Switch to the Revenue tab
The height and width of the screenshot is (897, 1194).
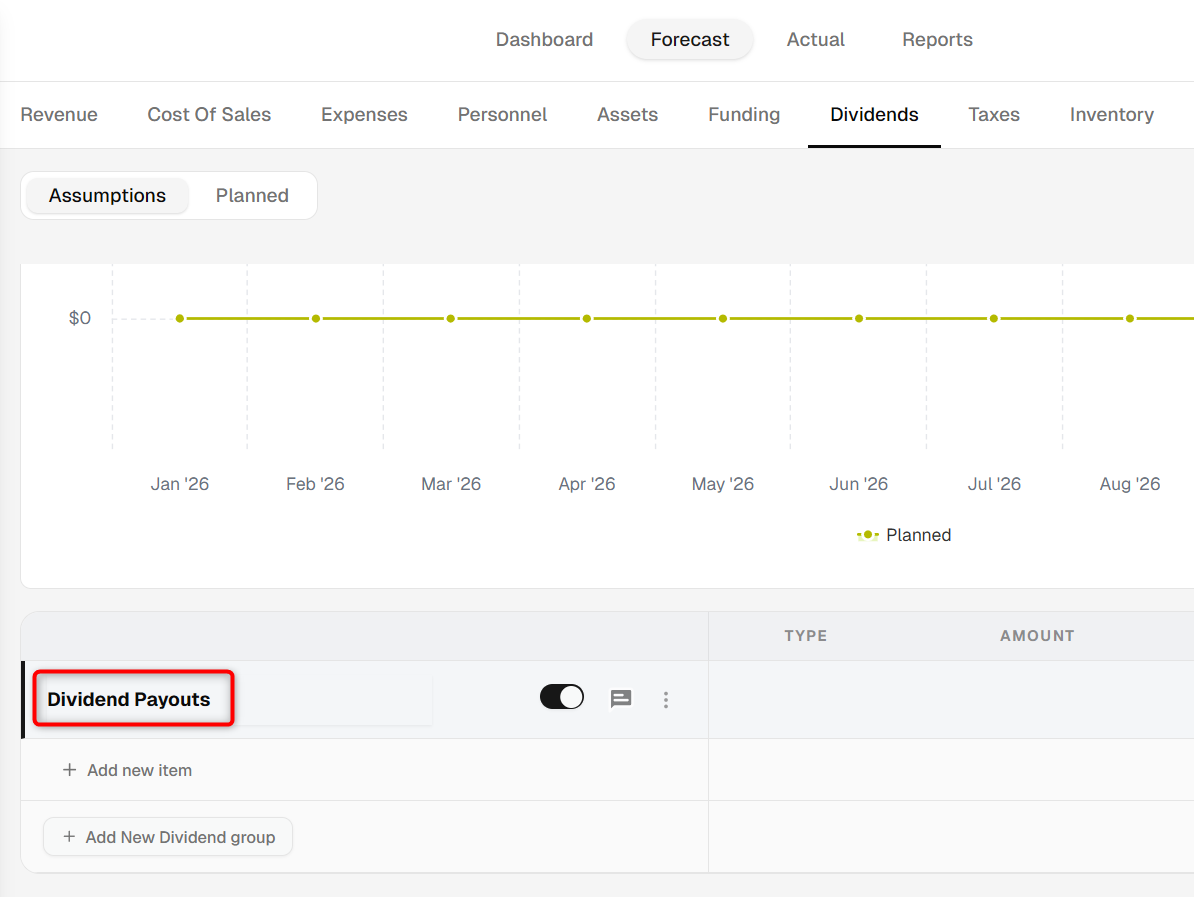tap(59, 114)
